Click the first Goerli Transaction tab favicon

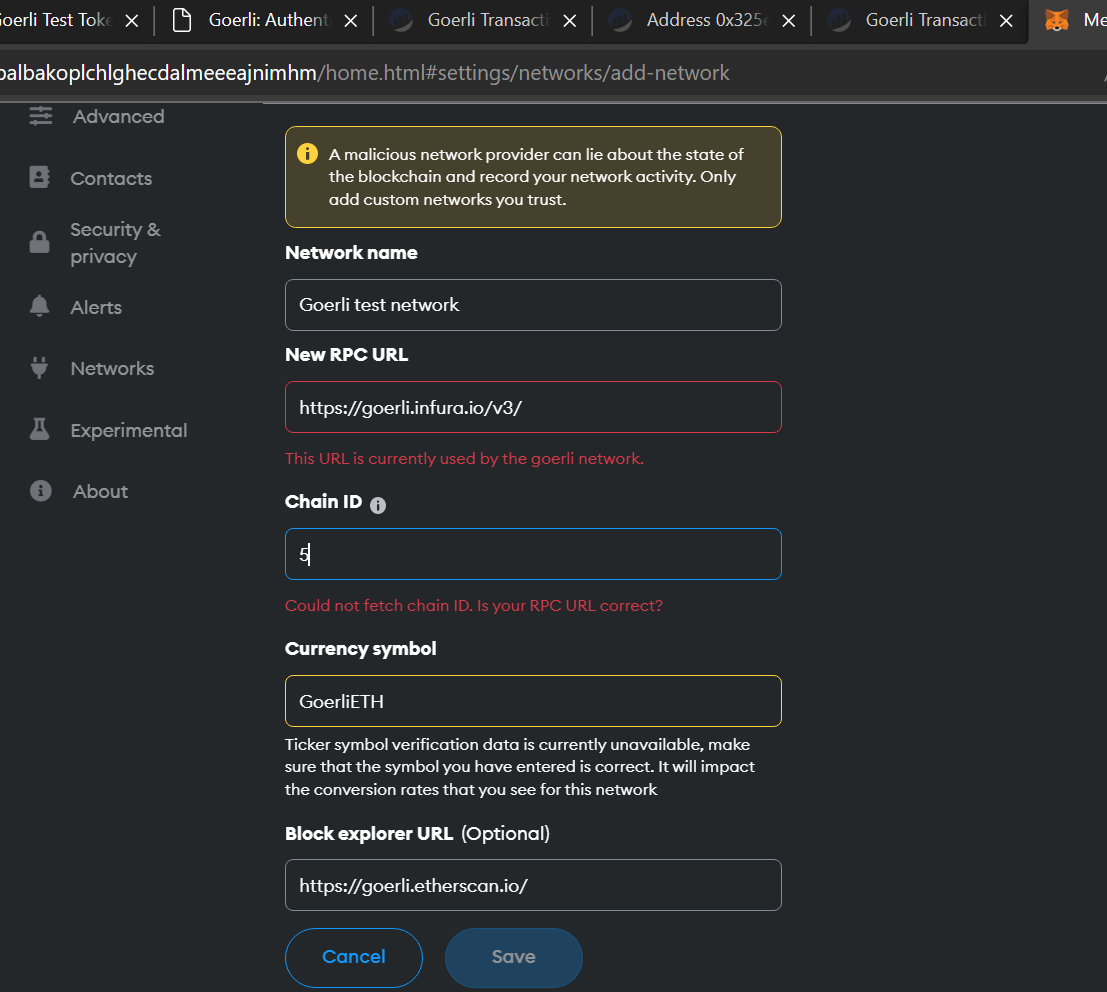[402, 20]
